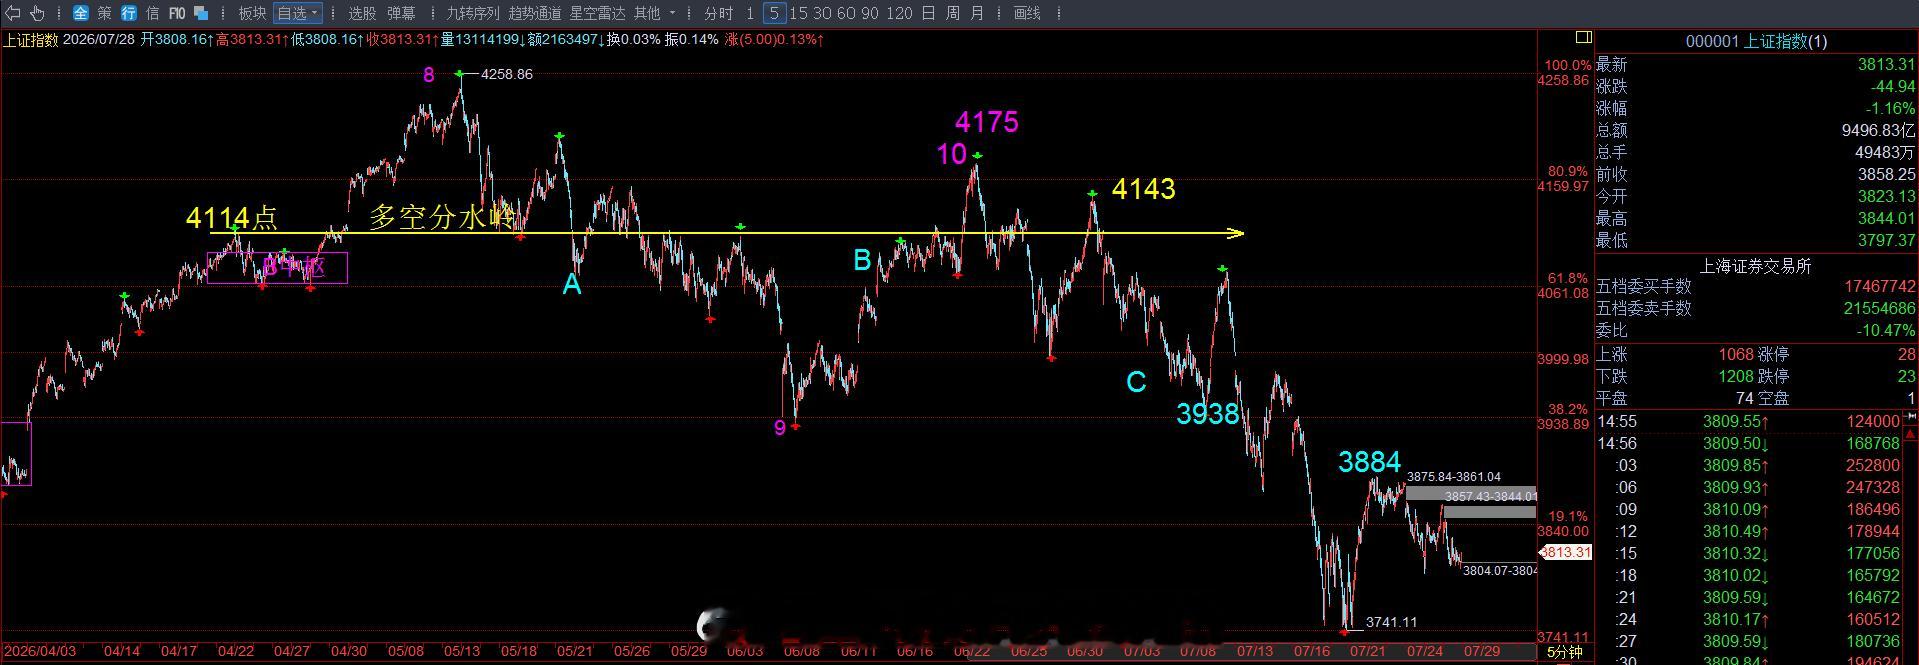This screenshot has height=665, width=1919.
Task: Click 上证指数 label in chart info bar
Action: click(x=30, y=40)
